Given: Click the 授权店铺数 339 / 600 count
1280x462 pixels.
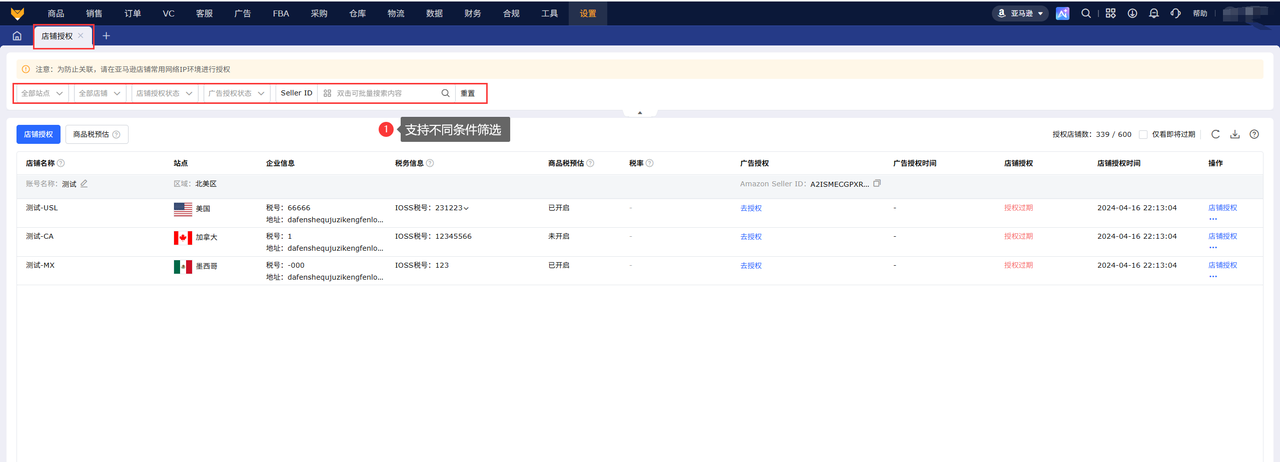Looking at the screenshot, I should (1092, 134).
